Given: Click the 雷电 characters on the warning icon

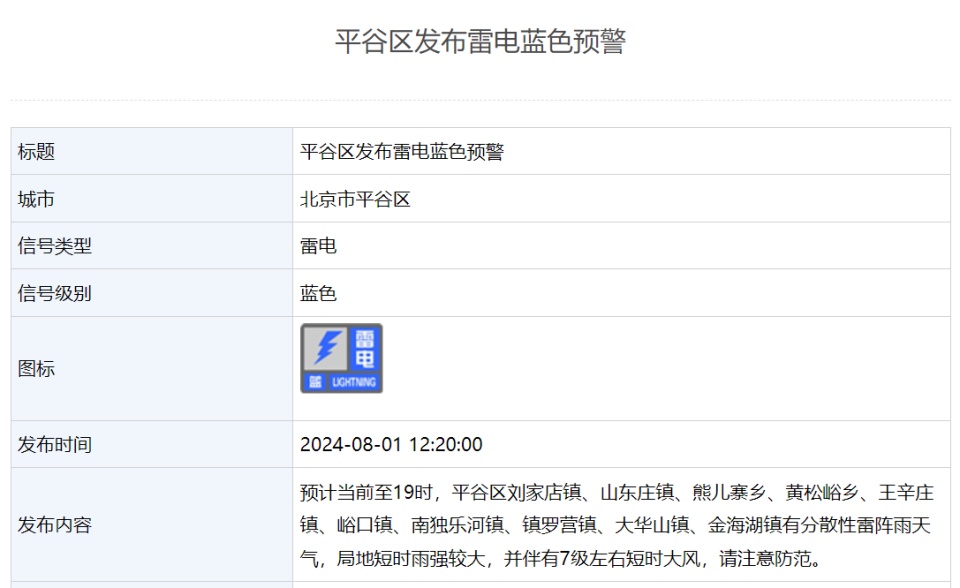Looking at the screenshot, I should point(366,348).
